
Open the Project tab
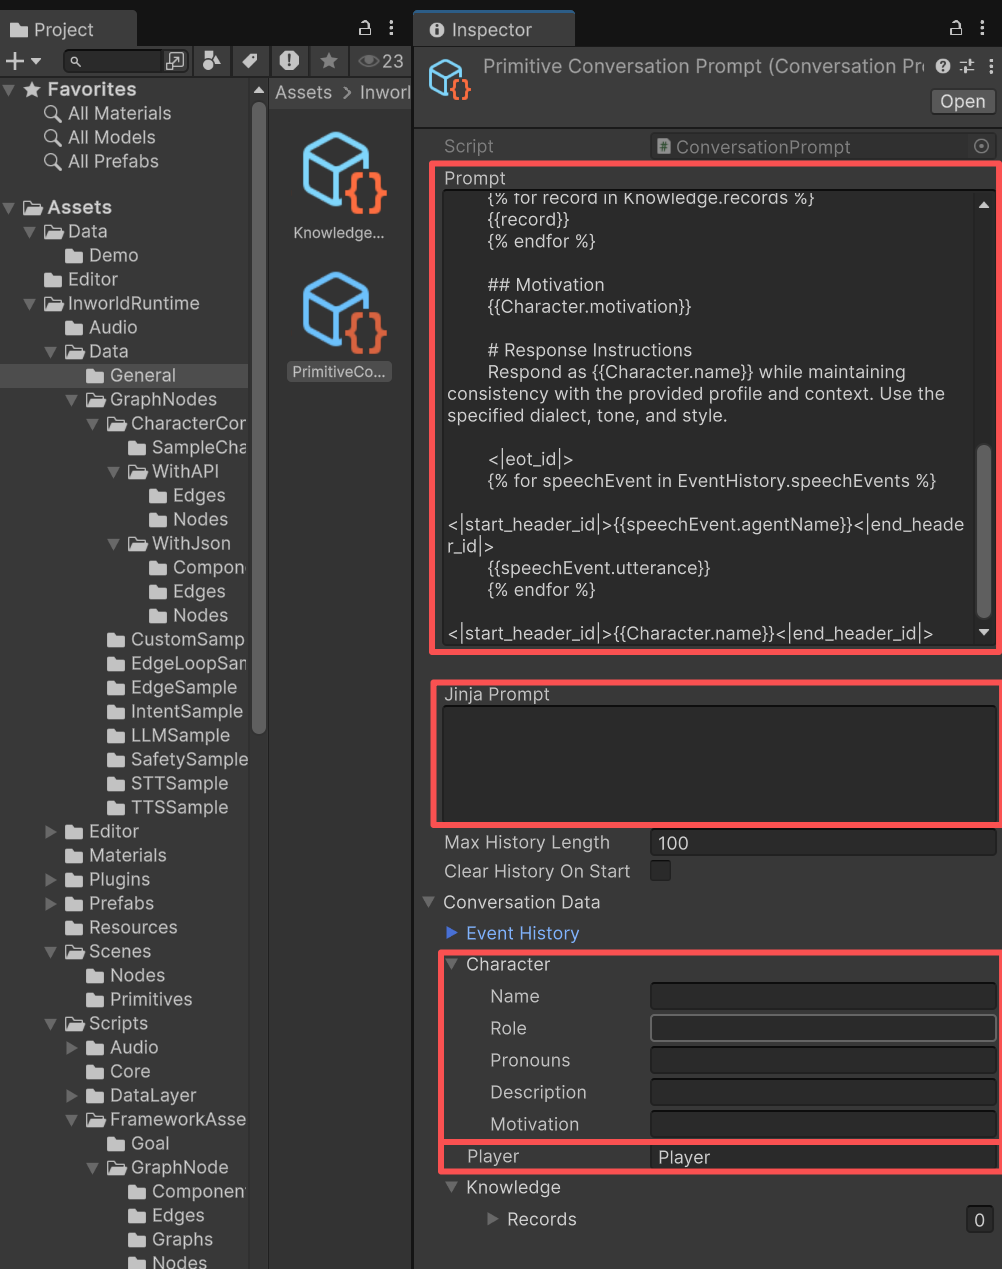68,29
